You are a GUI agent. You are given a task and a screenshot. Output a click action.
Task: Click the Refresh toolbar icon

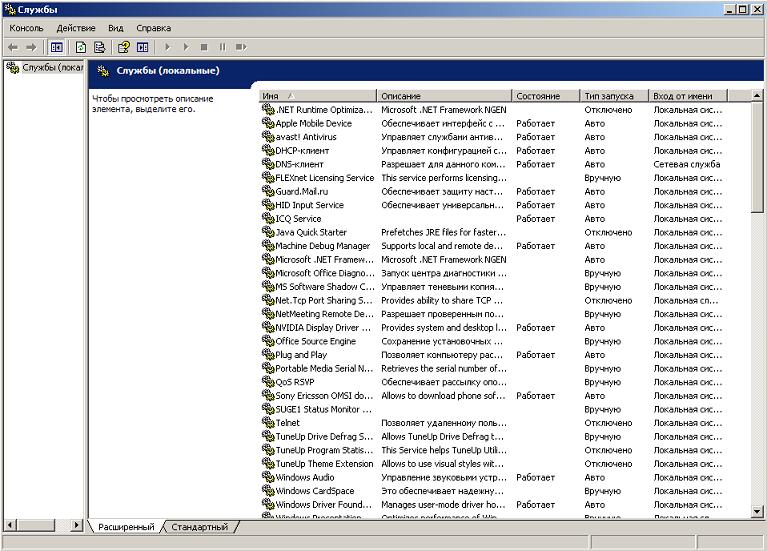(x=81, y=47)
